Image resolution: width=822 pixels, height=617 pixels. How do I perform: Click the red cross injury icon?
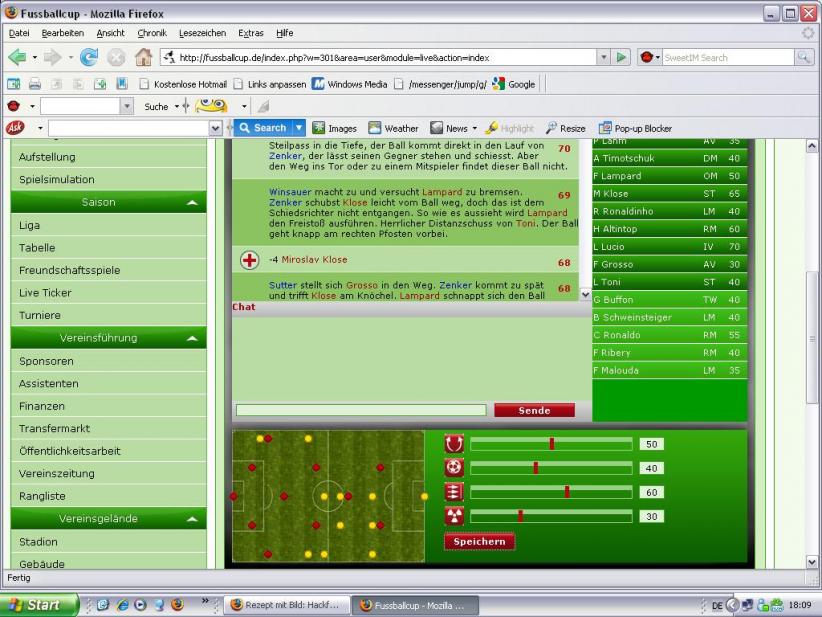coord(250,260)
